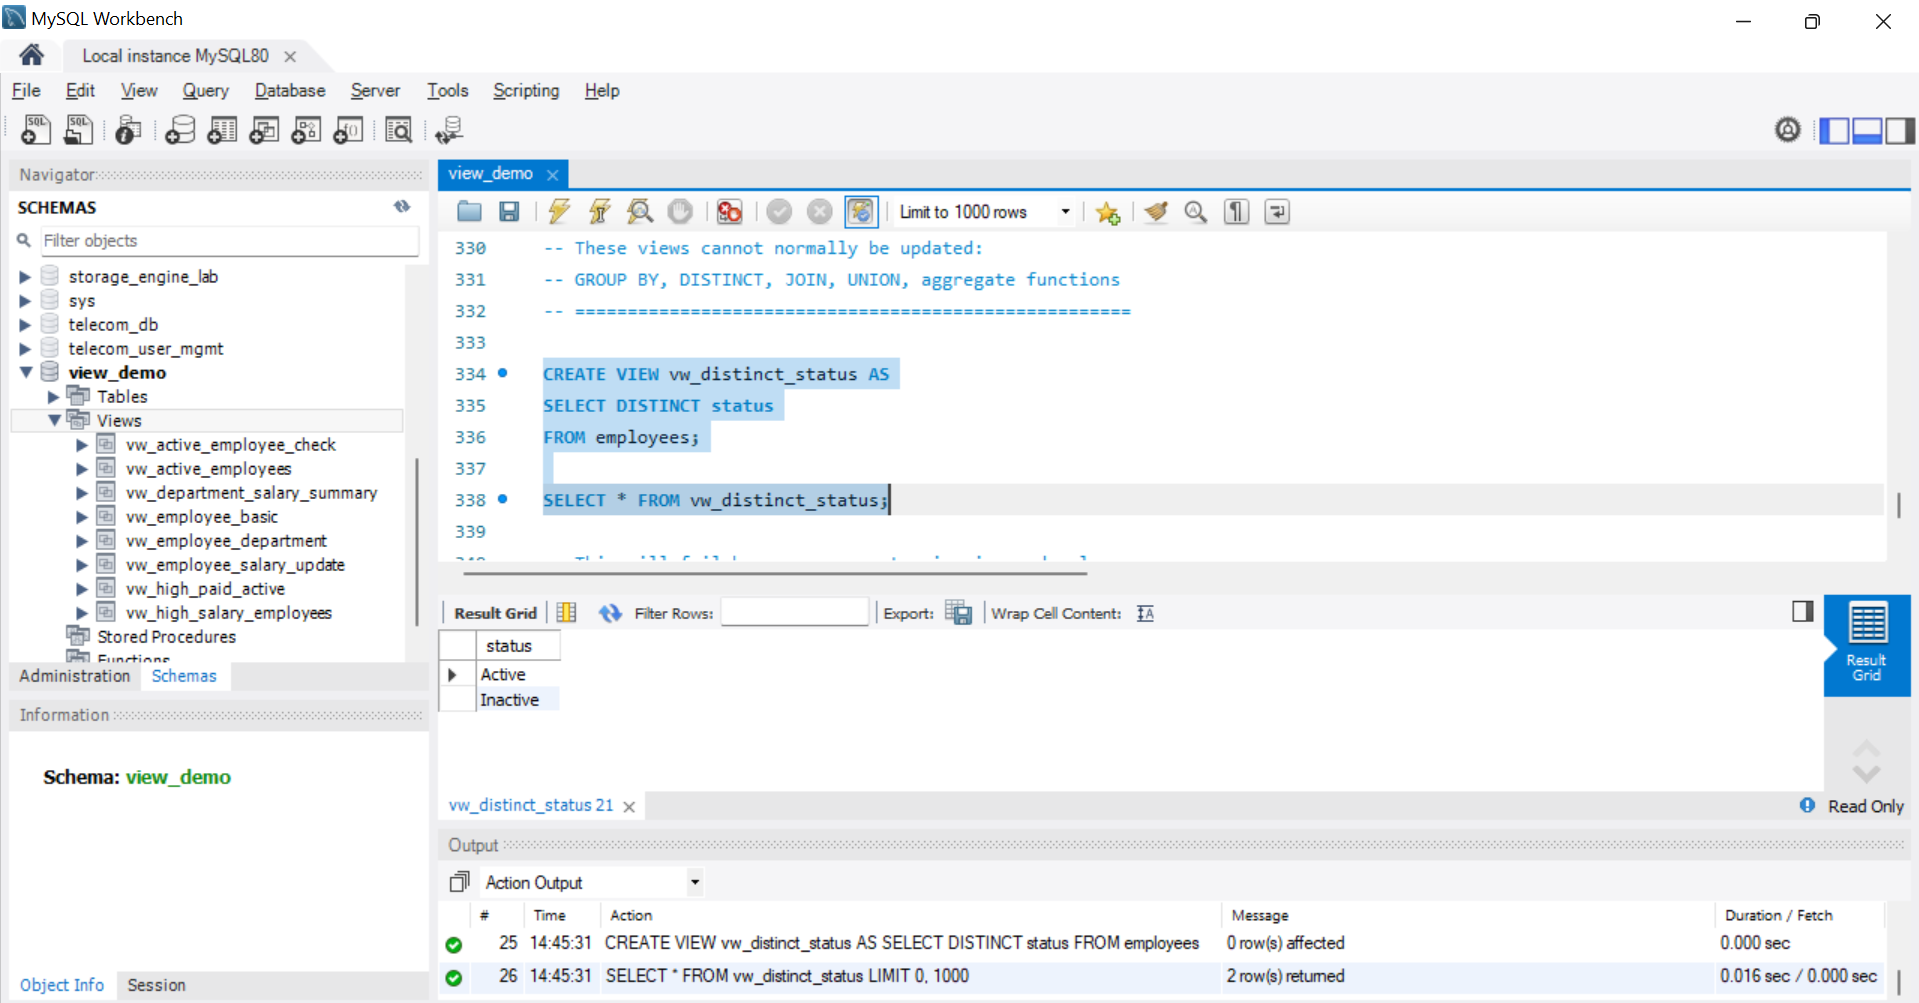Execute the selected SQL with lightning icon
This screenshot has height=1003, width=1919.
click(x=559, y=211)
